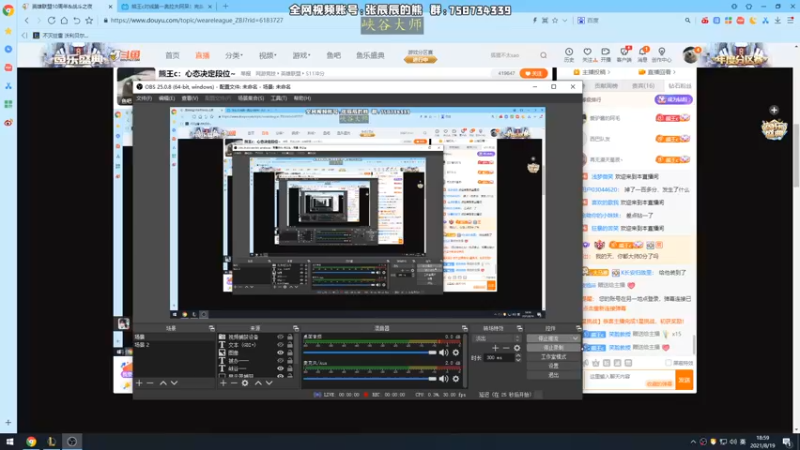Move selected source down in Sources panel

click(x=269, y=383)
